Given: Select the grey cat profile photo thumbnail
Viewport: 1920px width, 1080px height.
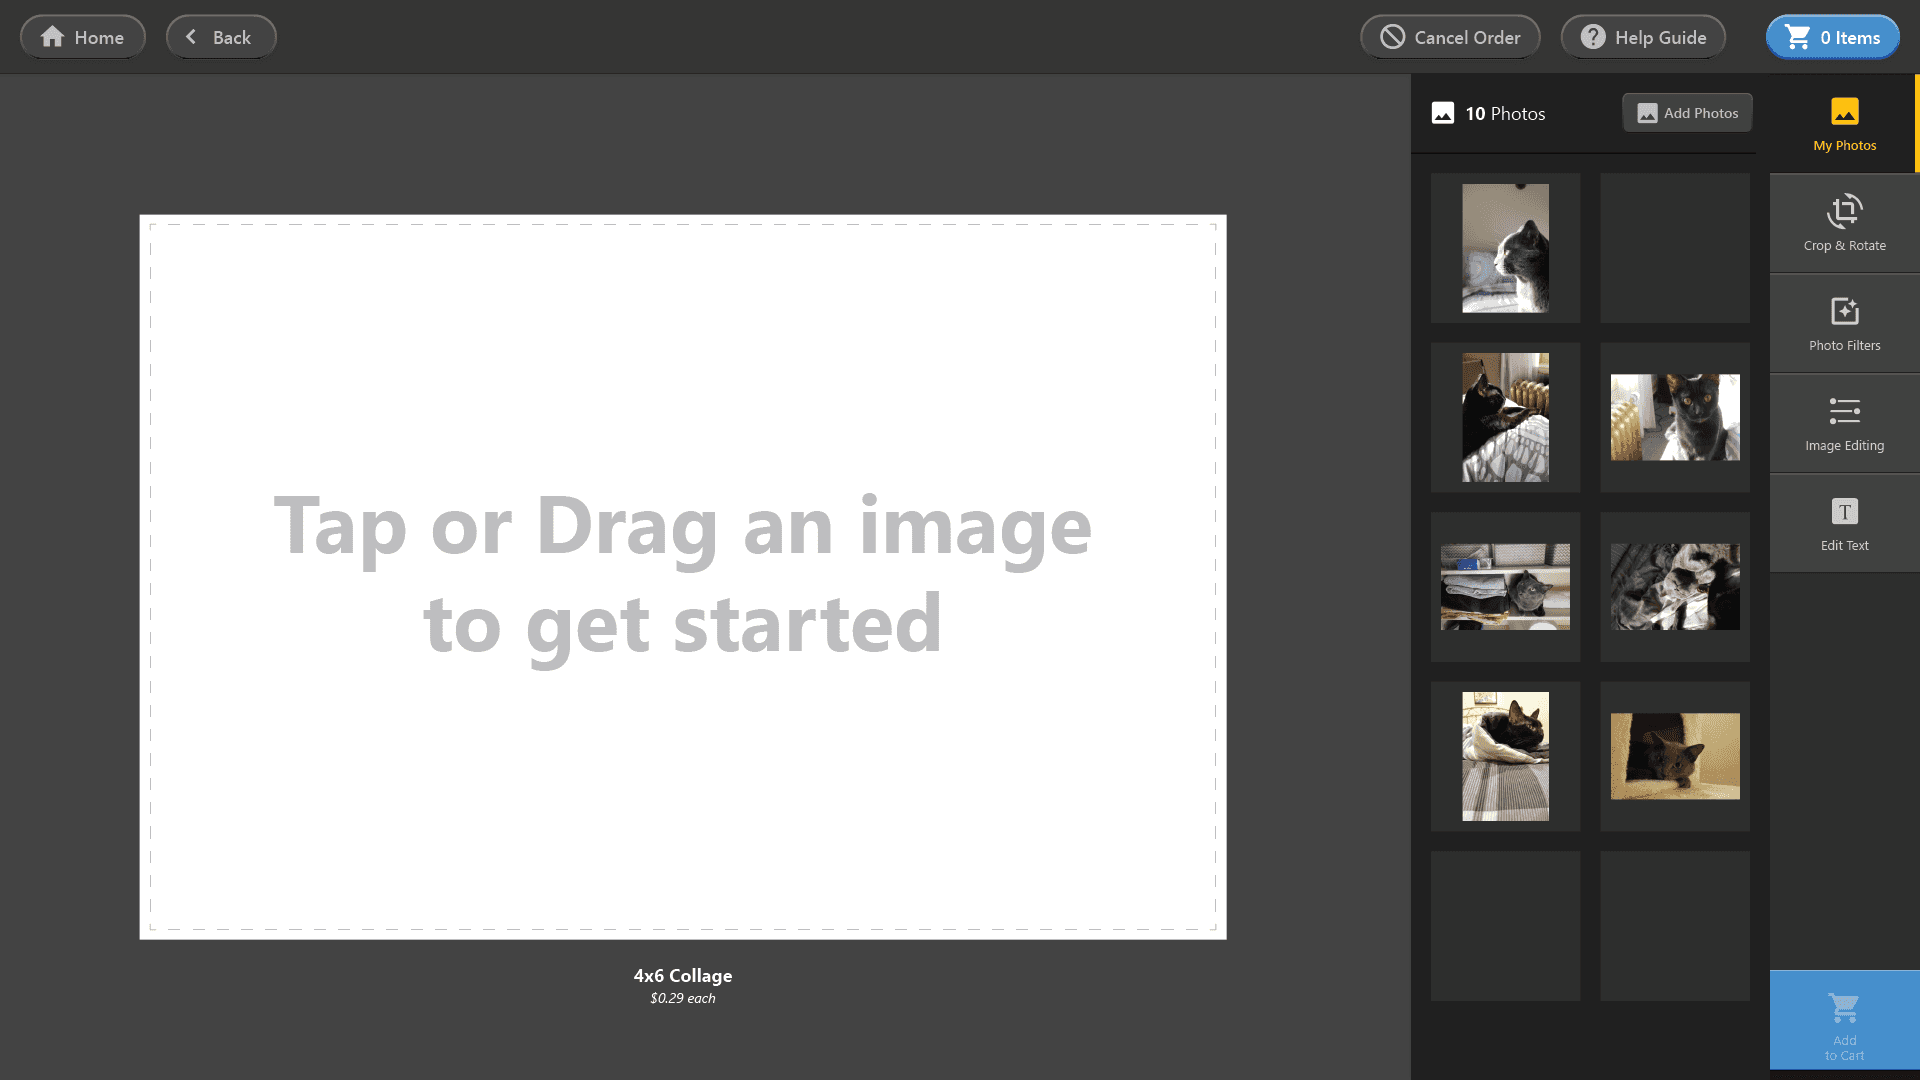Looking at the screenshot, I should pos(1505,248).
